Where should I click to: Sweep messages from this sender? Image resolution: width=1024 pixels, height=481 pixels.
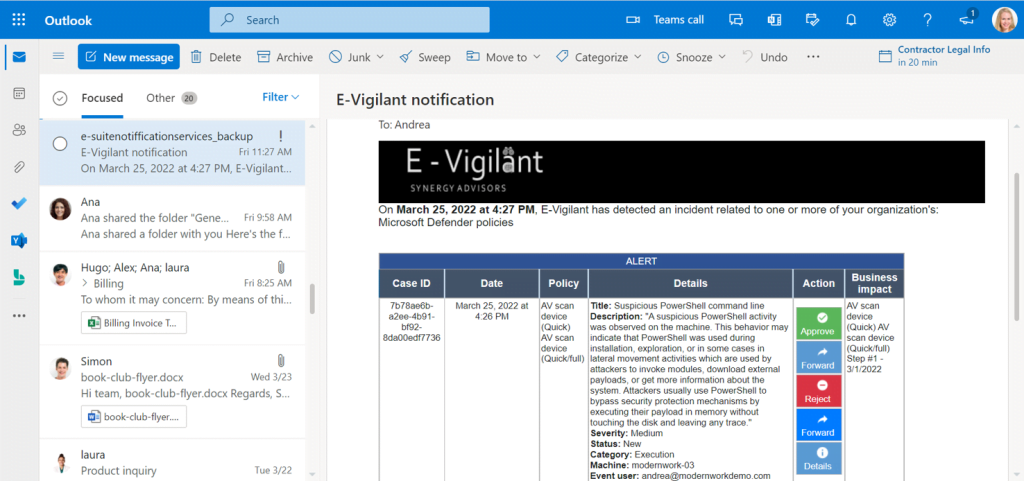pos(425,57)
